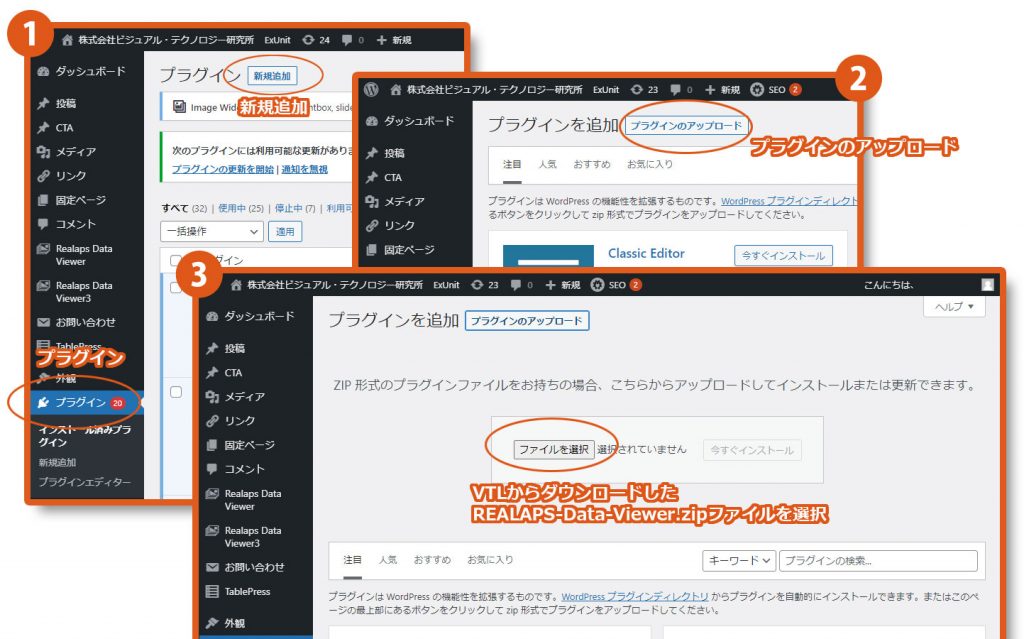In window 3, click the コメント sidebar icon

tap(212, 469)
